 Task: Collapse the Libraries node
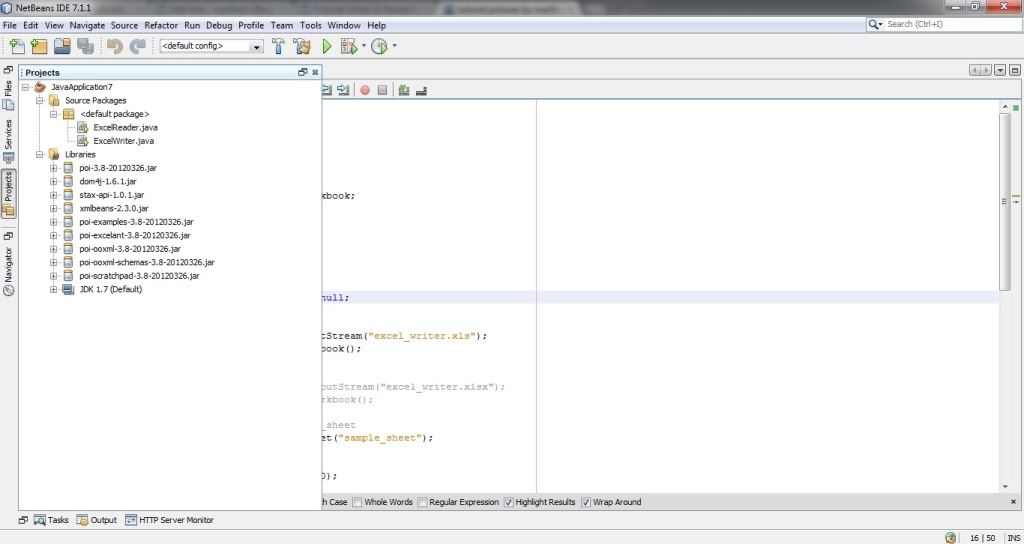[x=40, y=155]
